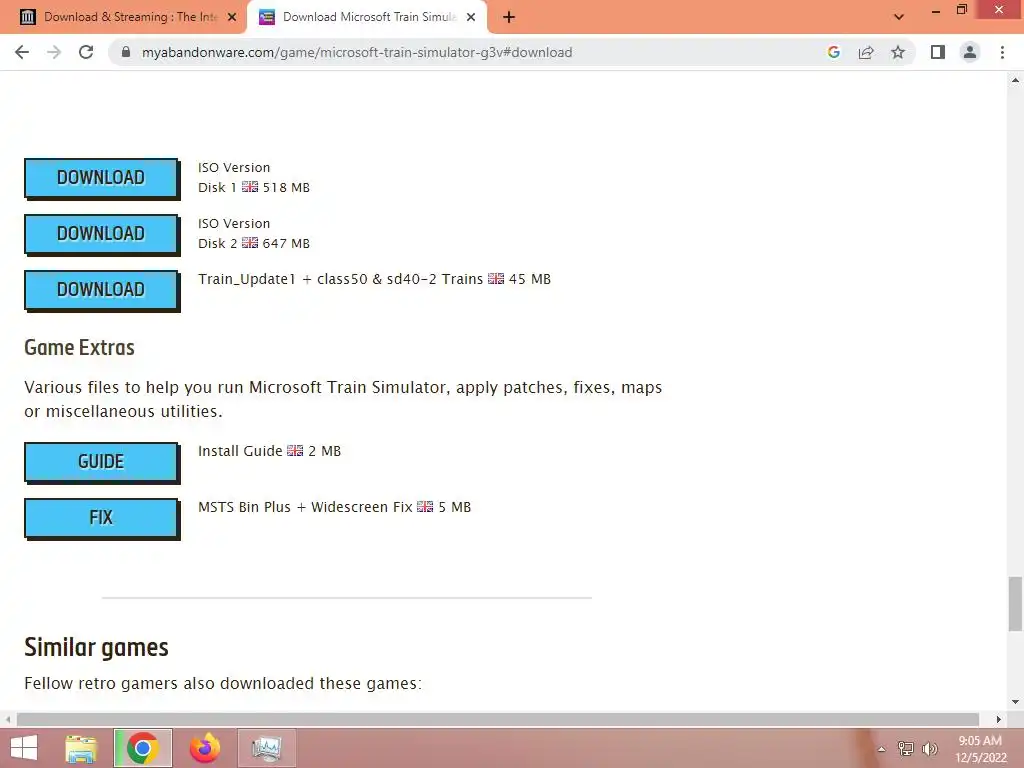
Task: Click the share page icon
Action: click(x=866, y=52)
